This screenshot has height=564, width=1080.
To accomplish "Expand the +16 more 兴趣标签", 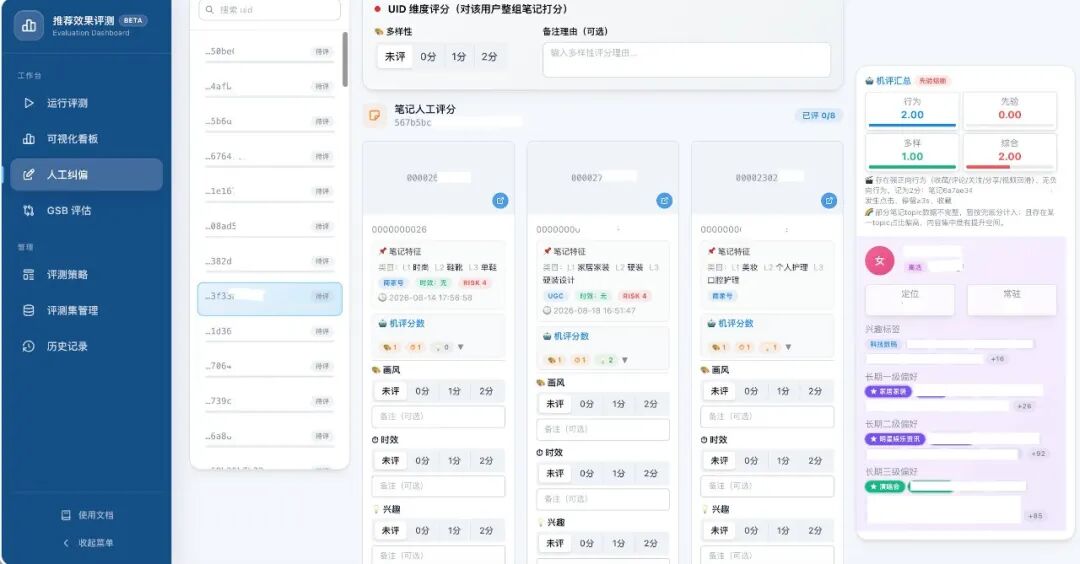I will pos(997,359).
